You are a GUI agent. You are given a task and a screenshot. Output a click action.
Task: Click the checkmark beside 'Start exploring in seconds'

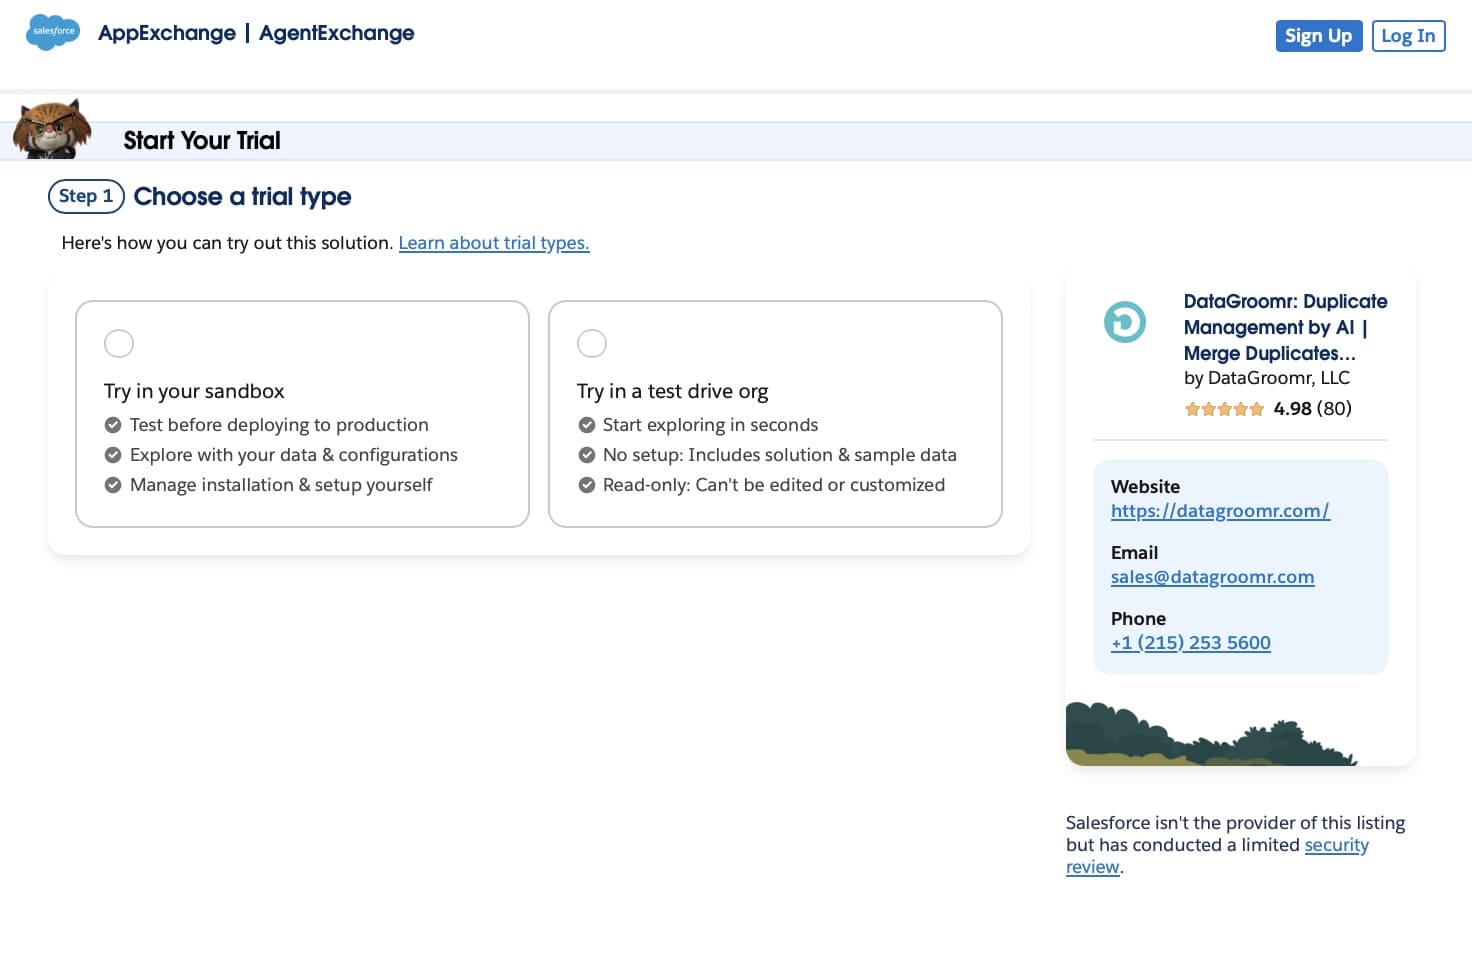click(x=587, y=424)
